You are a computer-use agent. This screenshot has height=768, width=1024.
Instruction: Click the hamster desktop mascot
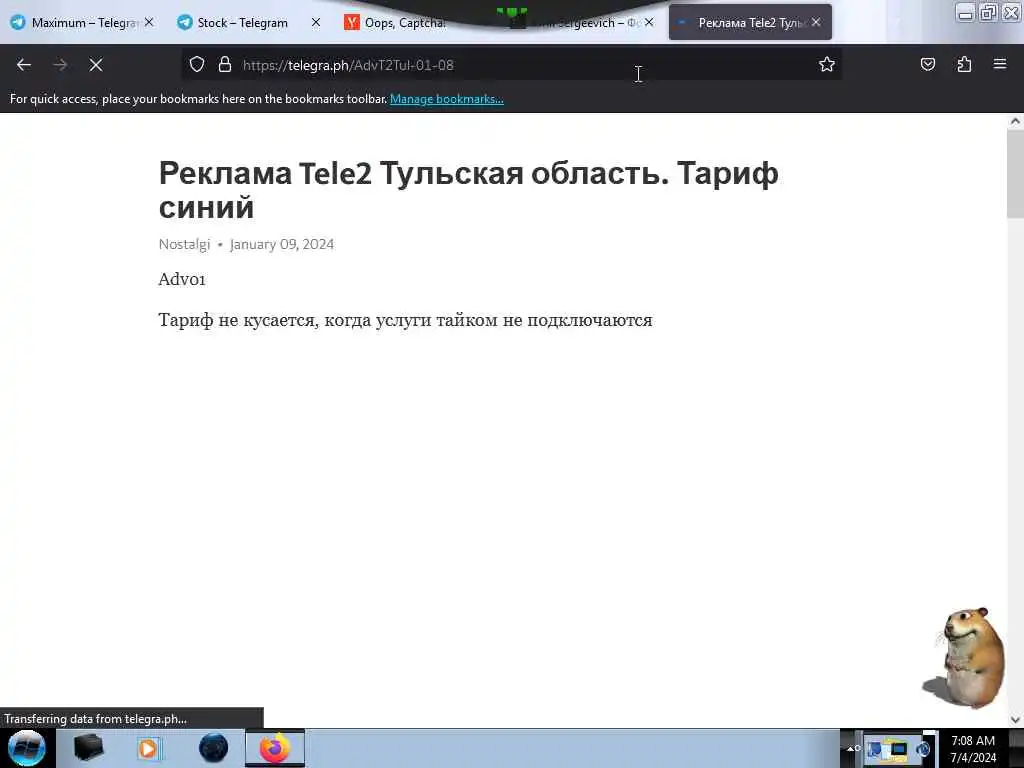966,658
